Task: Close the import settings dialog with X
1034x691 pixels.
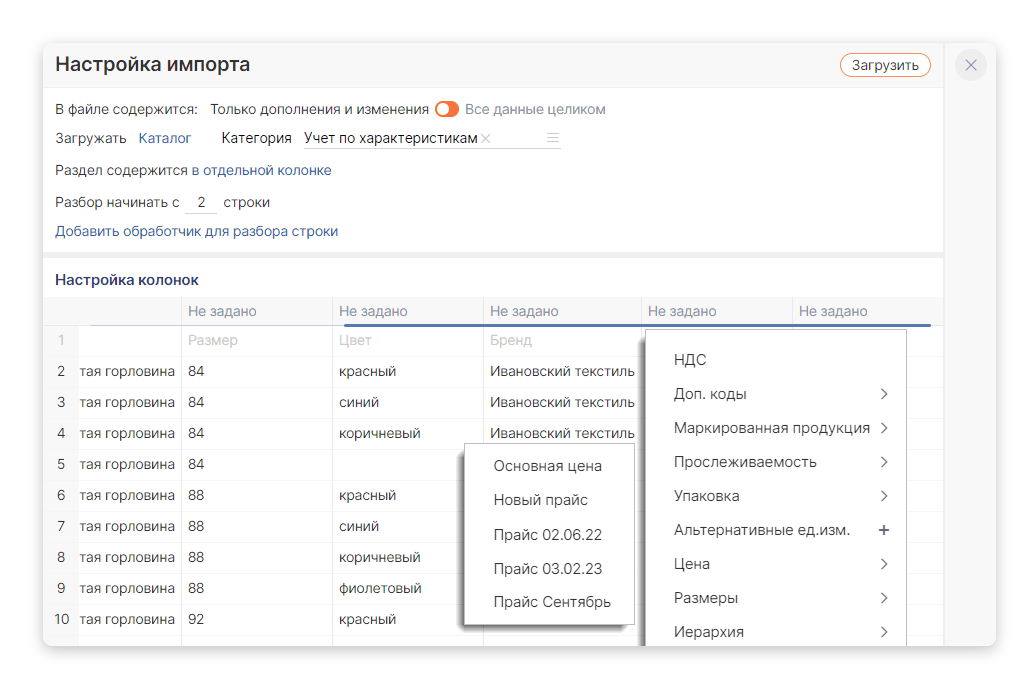Action: 970,65
